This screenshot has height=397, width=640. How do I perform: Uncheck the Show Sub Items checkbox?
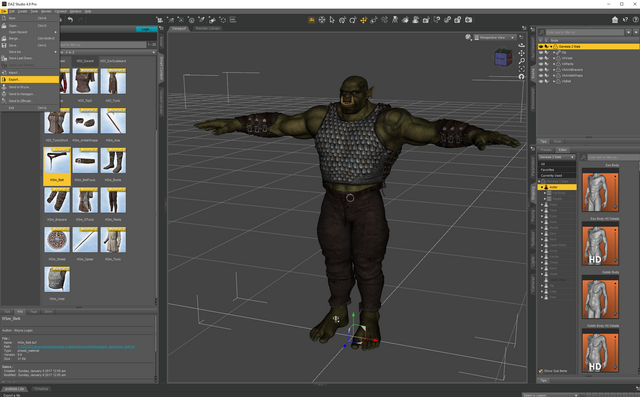point(541,371)
